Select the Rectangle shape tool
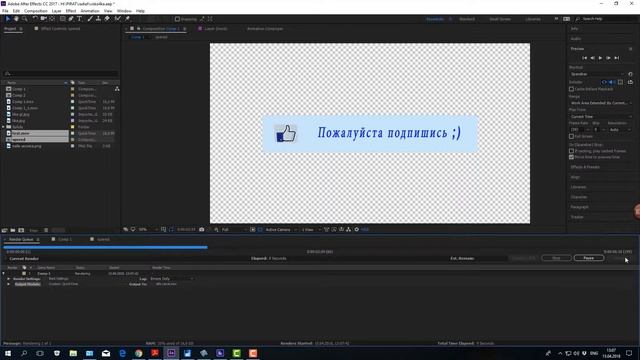The height and width of the screenshot is (360, 640). tap(62, 19)
